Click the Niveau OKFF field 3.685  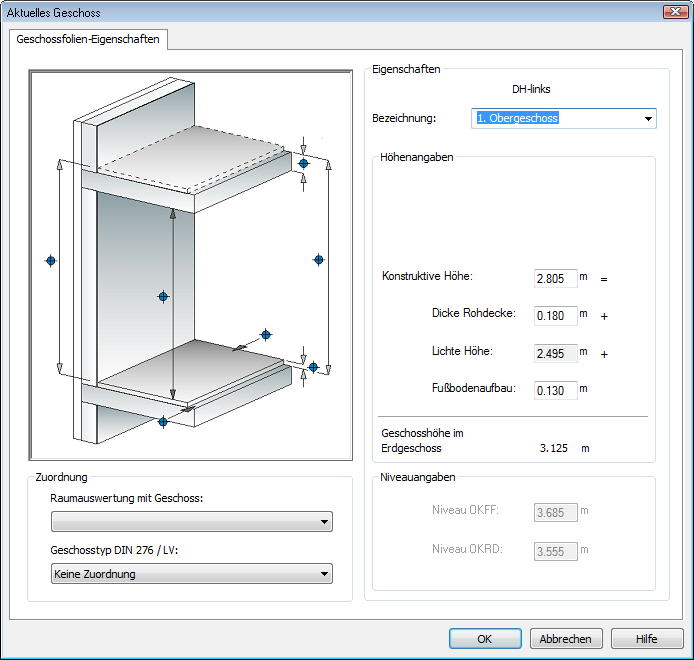click(555, 512)
